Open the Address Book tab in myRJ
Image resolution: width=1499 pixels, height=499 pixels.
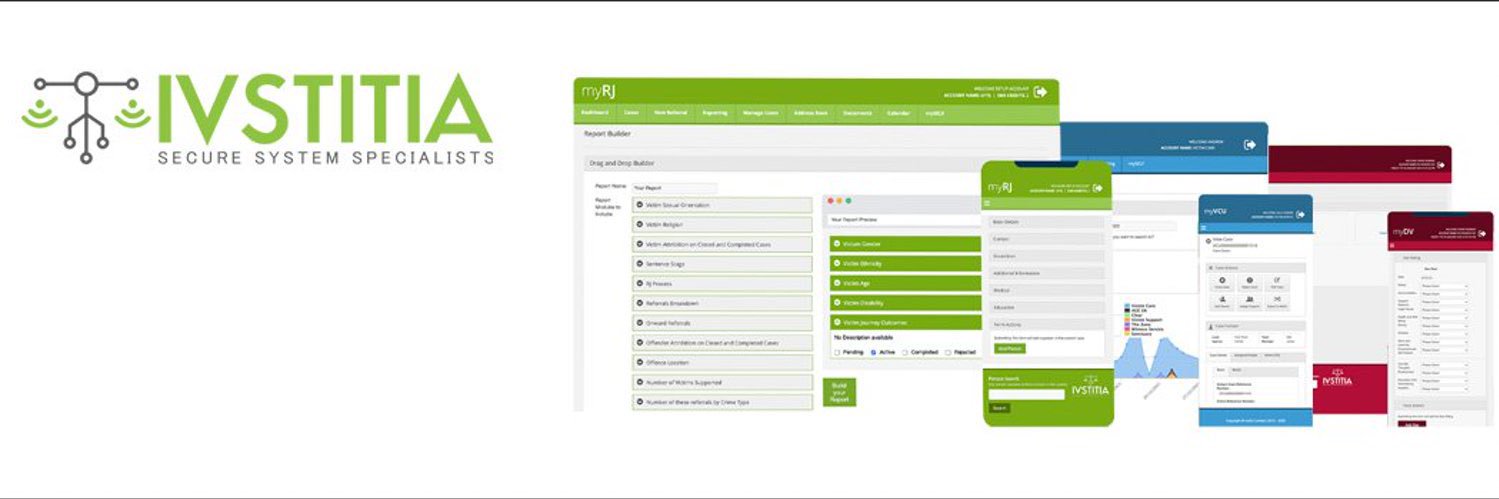click(x=810, y=113)
